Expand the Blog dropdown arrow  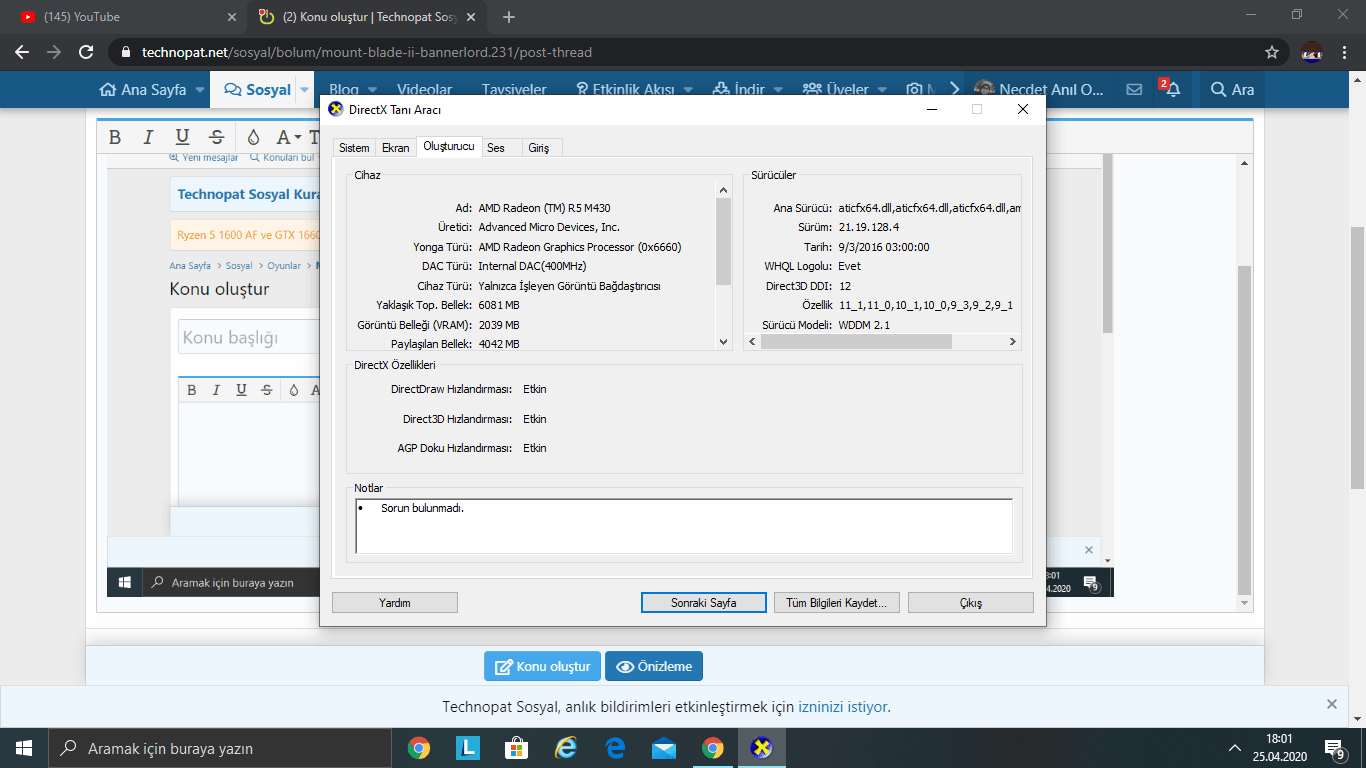372,90
